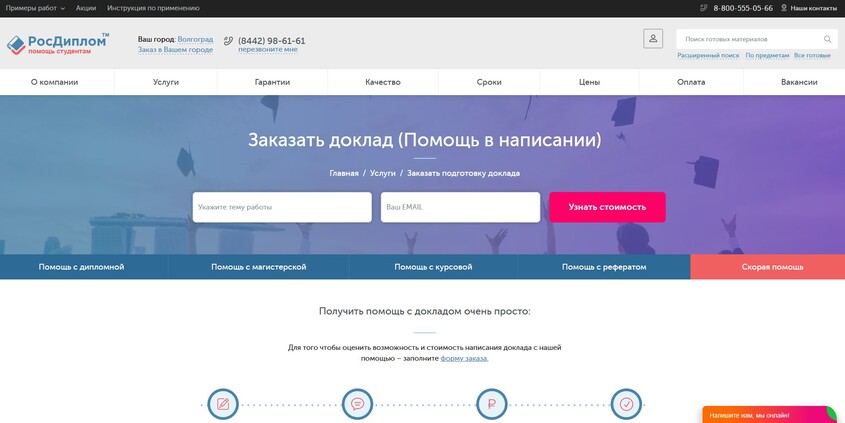This screenshot has width=845, height=423.
Task: Select the Скорая помощь tab
Action: [x=772, y=267]
